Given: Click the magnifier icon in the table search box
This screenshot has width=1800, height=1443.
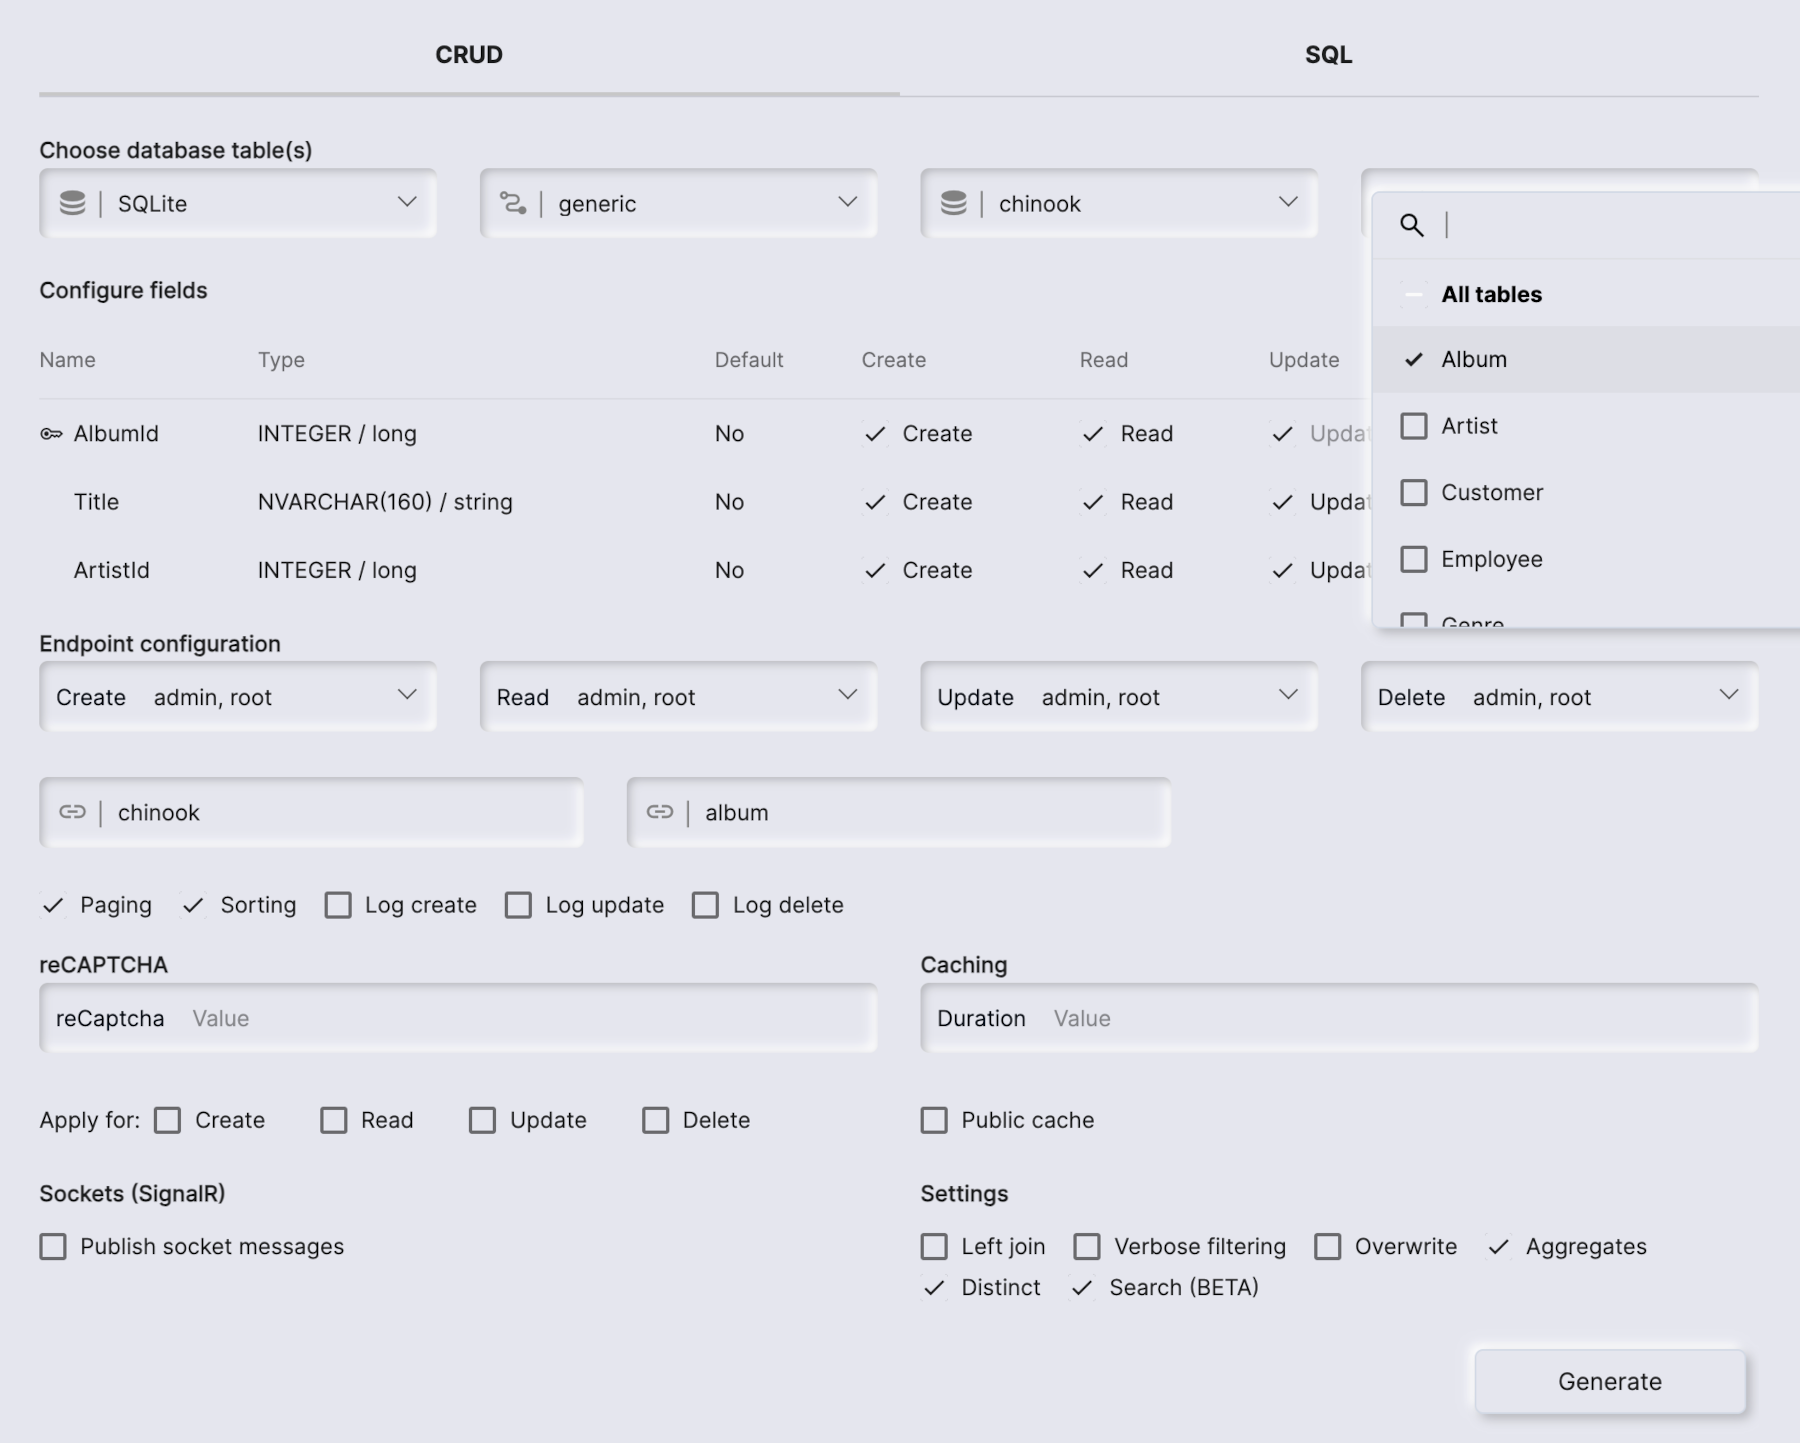Looking at the screenshot, I should pos(1412,226).
